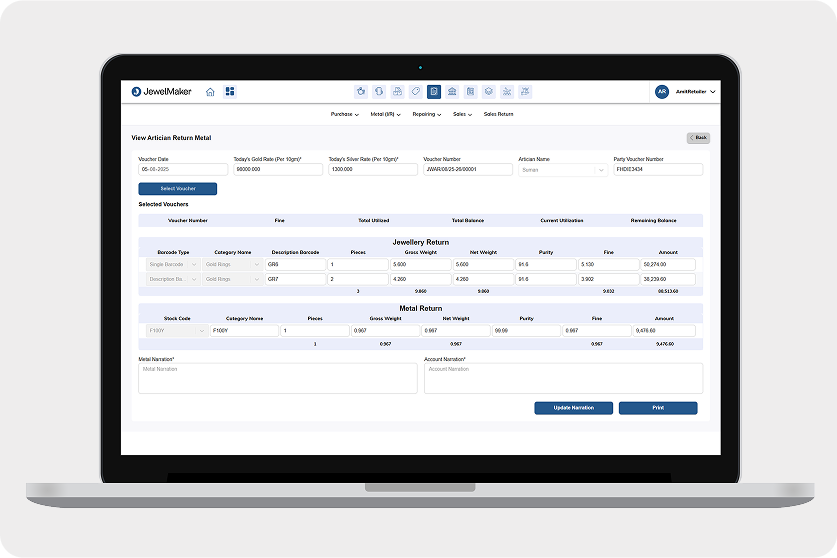
Task: Go back using the Back button
Action: coord(698,137)
